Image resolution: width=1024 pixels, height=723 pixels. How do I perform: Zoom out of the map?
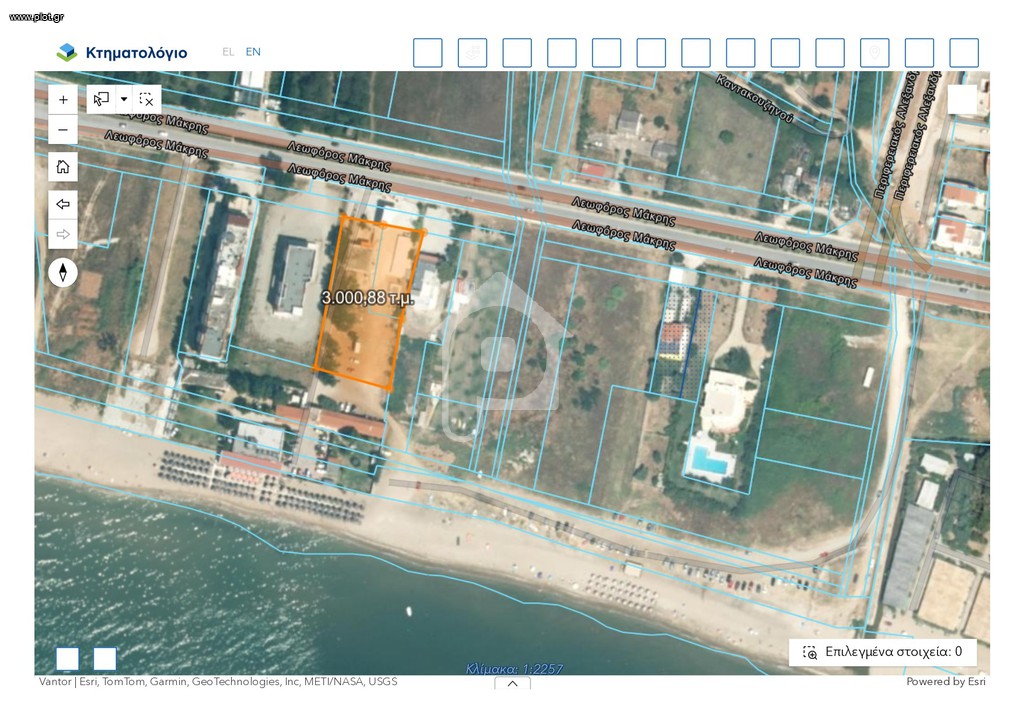pos(63,130)
